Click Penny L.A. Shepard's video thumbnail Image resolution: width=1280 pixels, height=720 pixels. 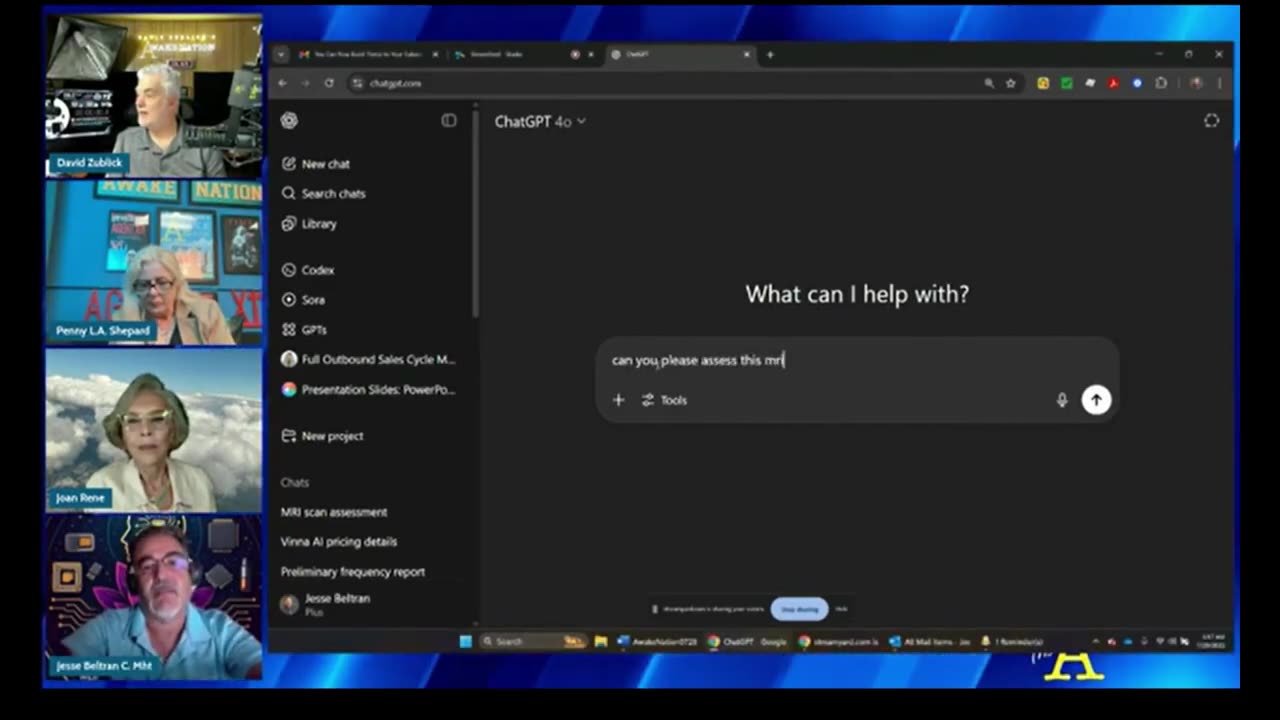[x=154, y=263]
